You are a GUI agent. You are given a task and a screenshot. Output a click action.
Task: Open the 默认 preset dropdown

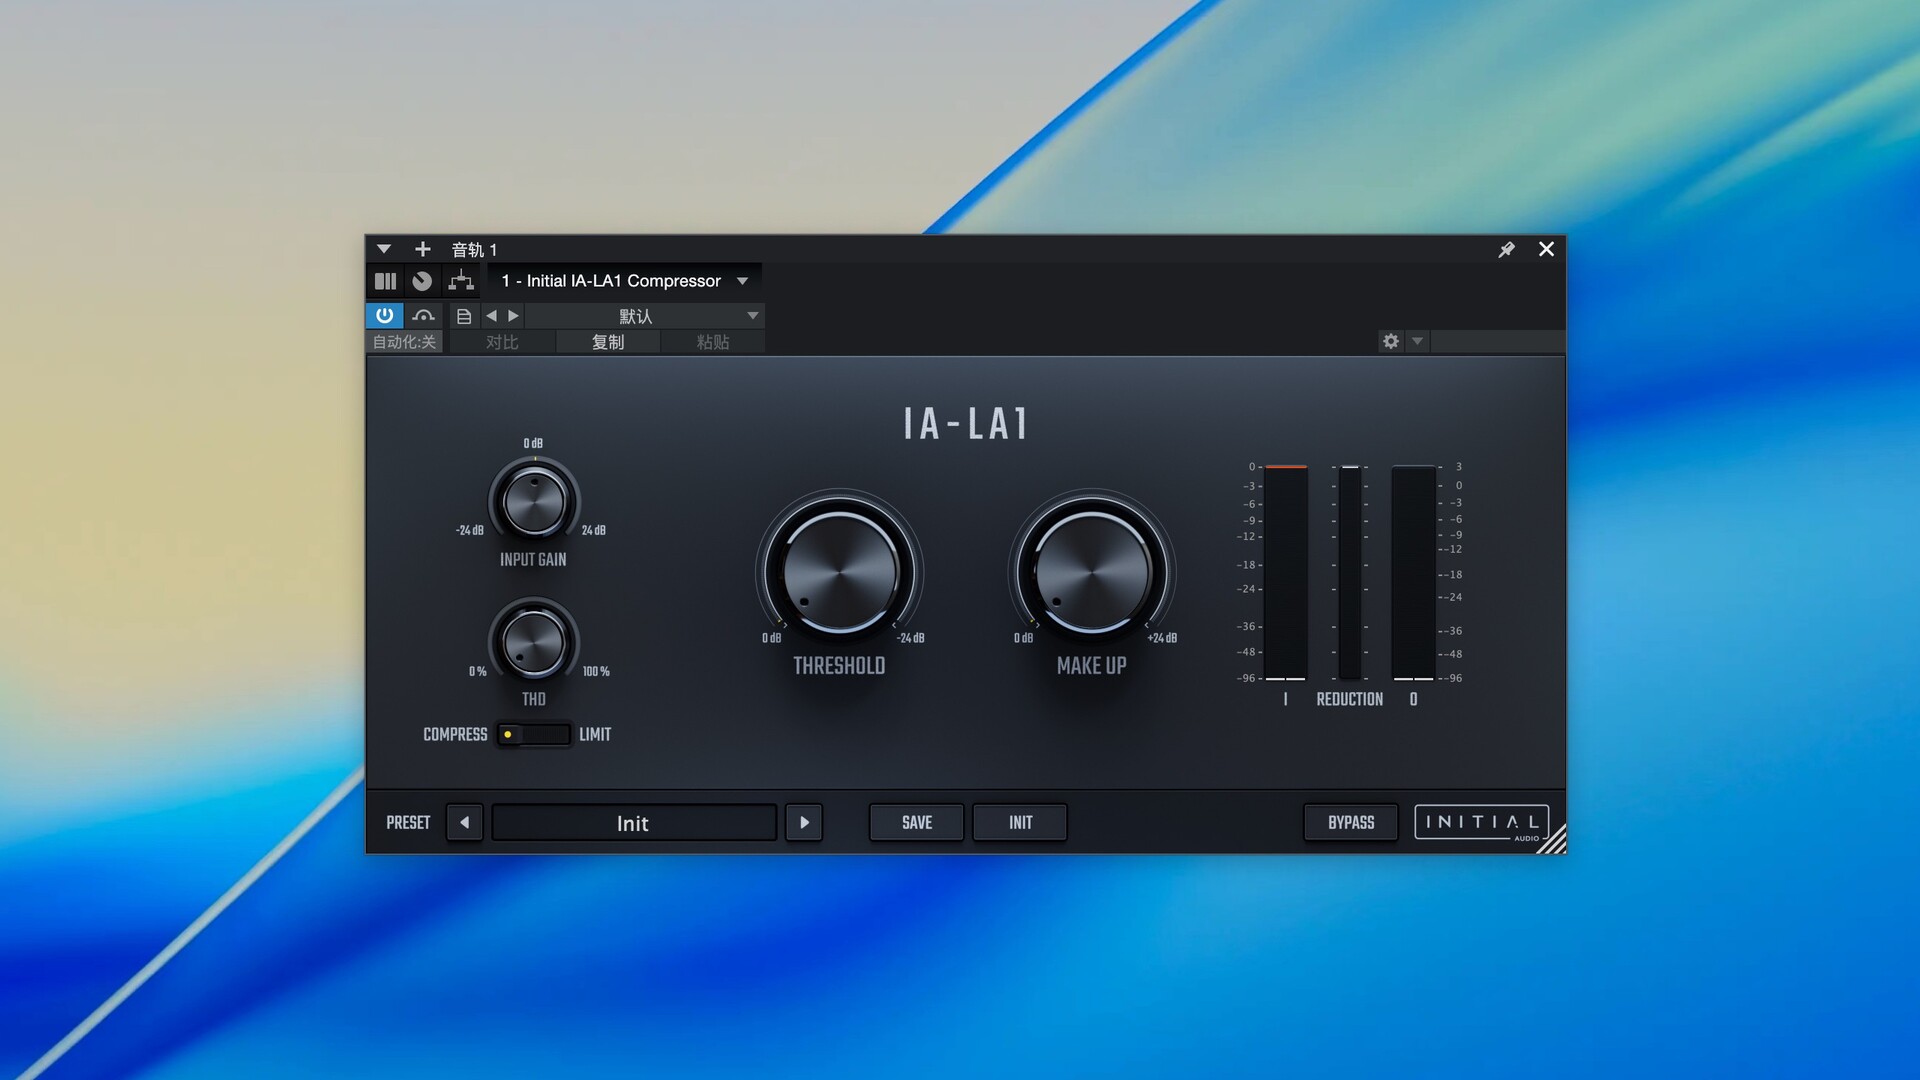pos(644,316)
